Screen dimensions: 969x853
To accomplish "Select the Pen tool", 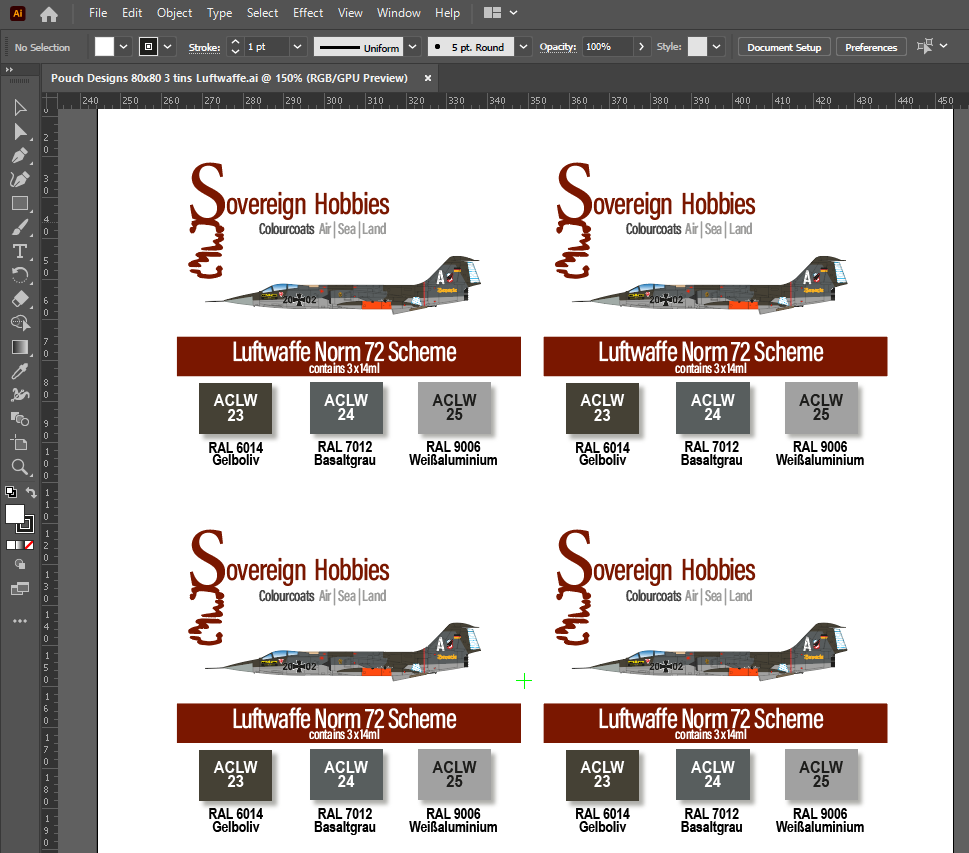I will (20, 155).
